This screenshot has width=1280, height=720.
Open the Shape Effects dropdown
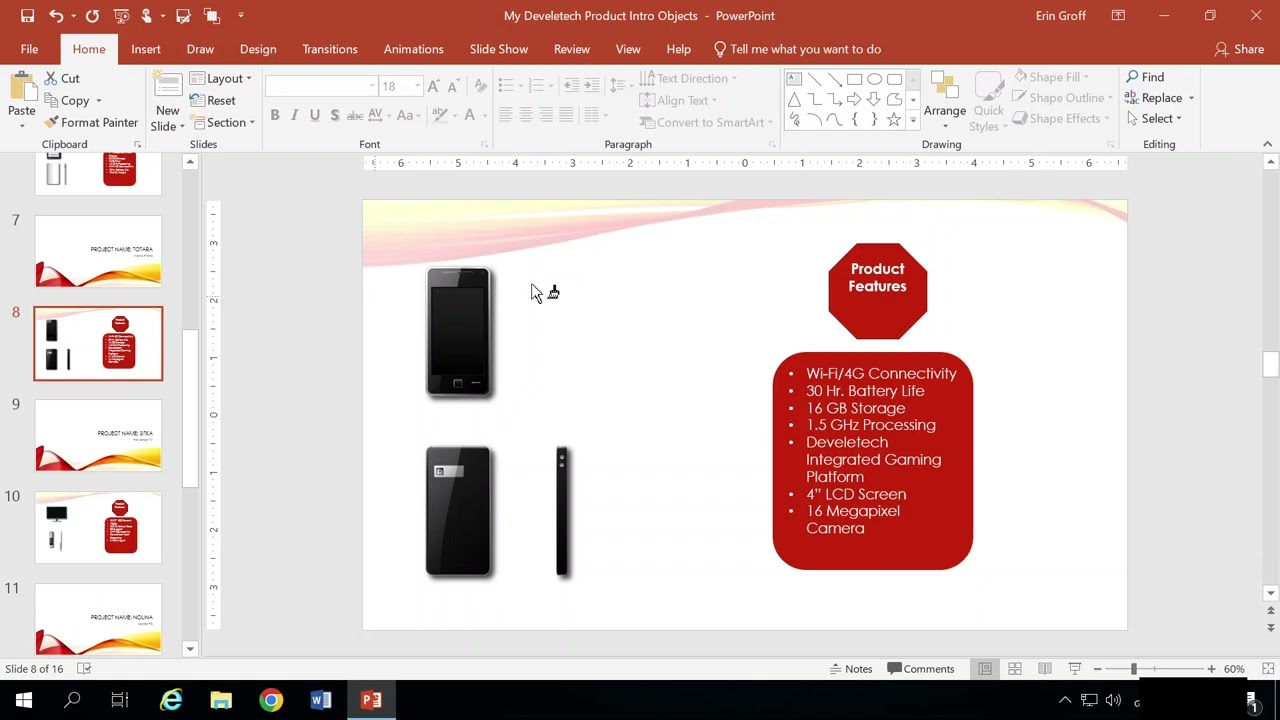(x=1061, y=118)
